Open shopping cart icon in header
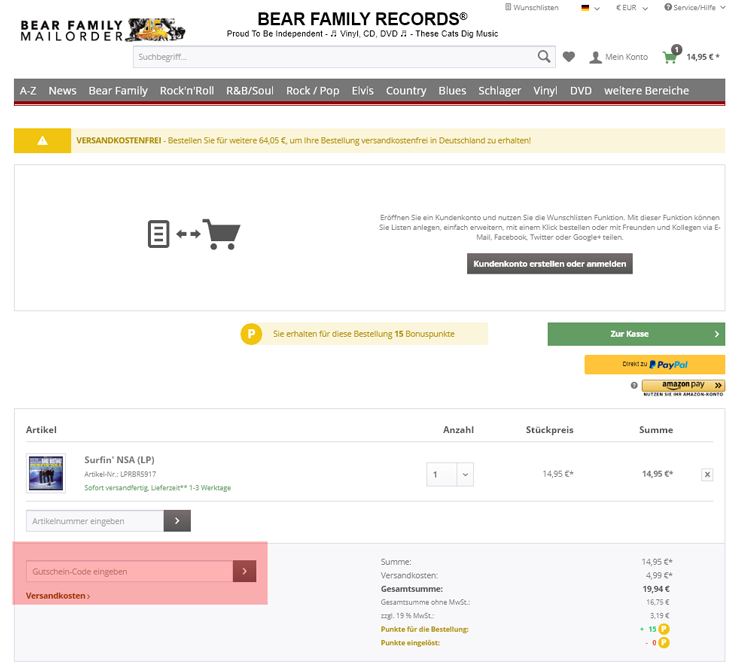Viewport: 740px width, 669px height. point(672,55)
